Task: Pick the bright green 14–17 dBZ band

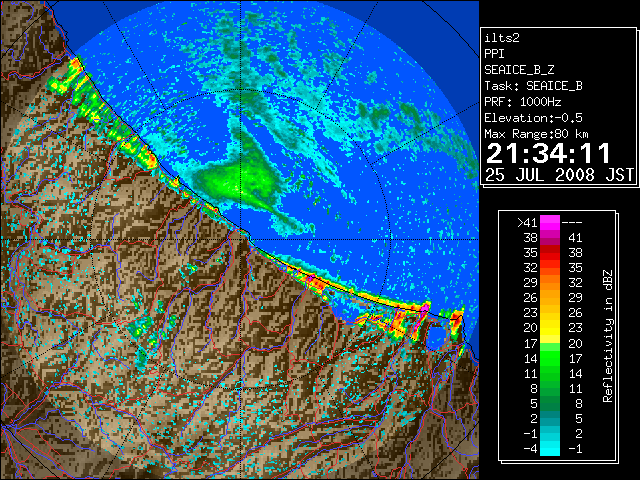Action: tap(550, 358)
